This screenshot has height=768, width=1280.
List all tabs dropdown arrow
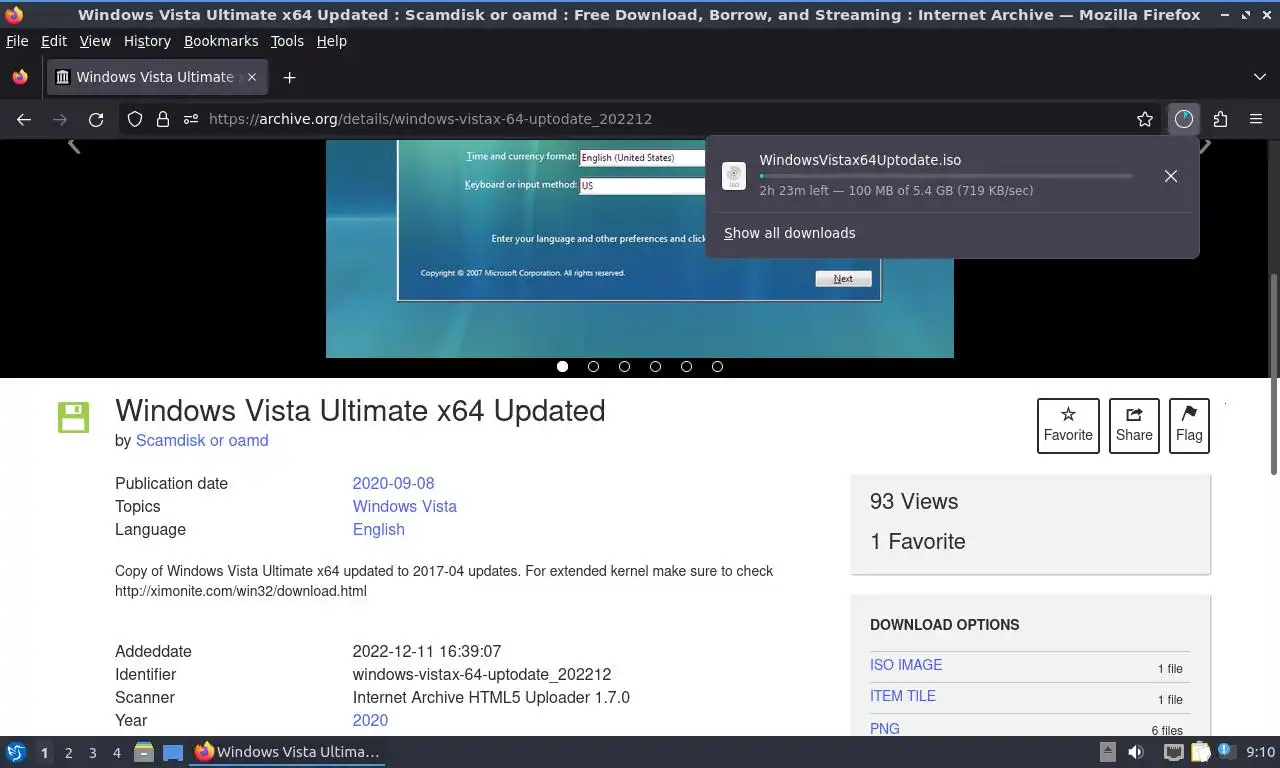pos(1260,77)
